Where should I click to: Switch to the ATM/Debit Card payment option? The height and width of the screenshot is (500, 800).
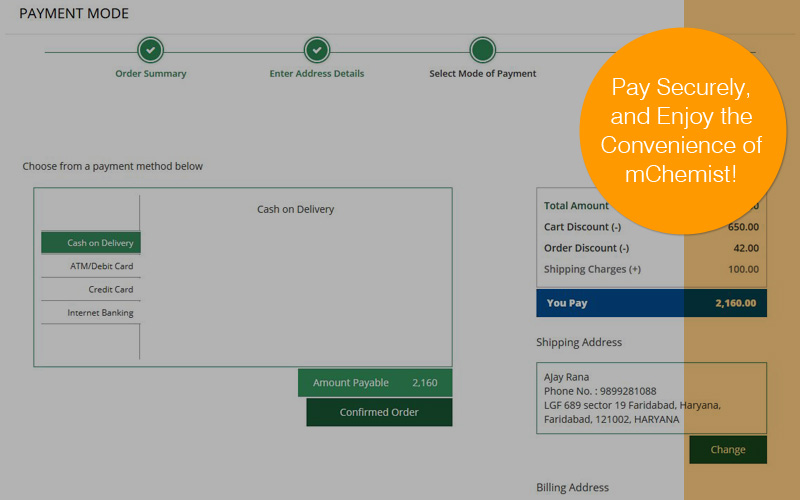coord(91,266)
